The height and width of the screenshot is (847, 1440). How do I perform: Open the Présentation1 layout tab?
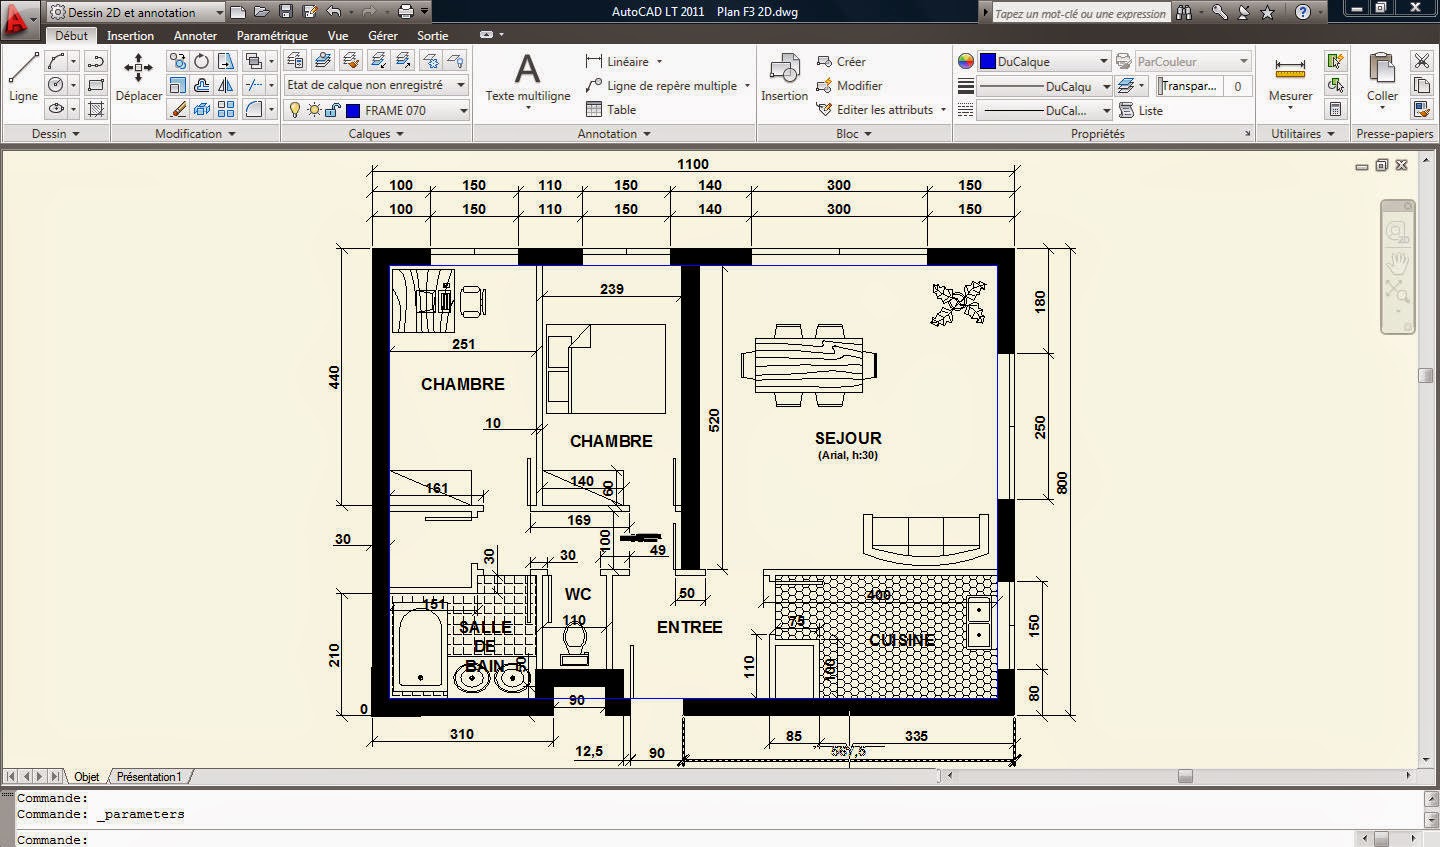tap(148, 776)
